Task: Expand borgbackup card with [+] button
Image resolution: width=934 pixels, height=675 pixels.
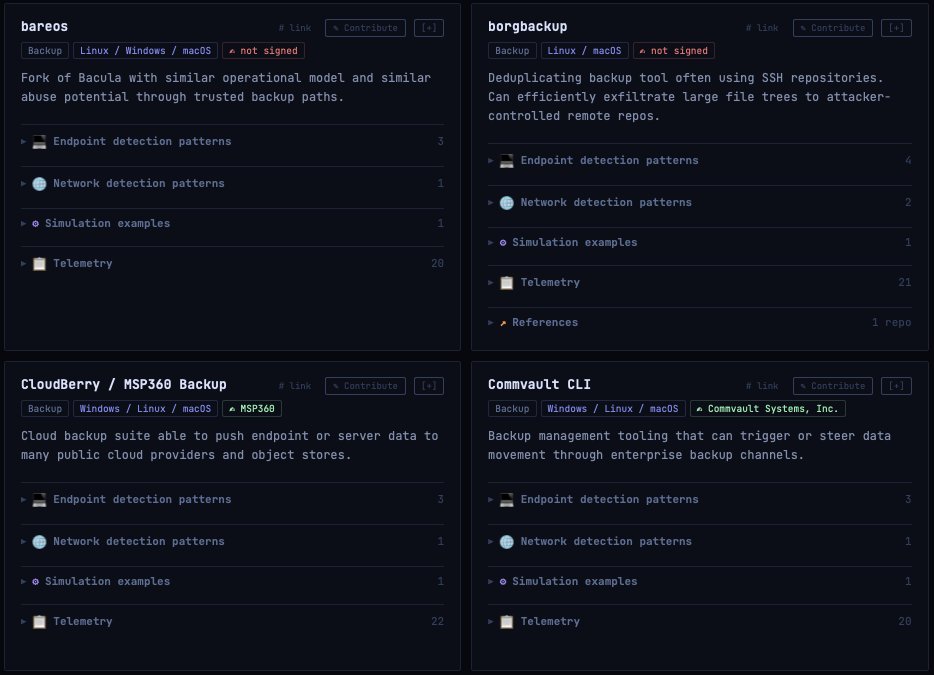Action: pyautogui.click(x=896, y=28)
